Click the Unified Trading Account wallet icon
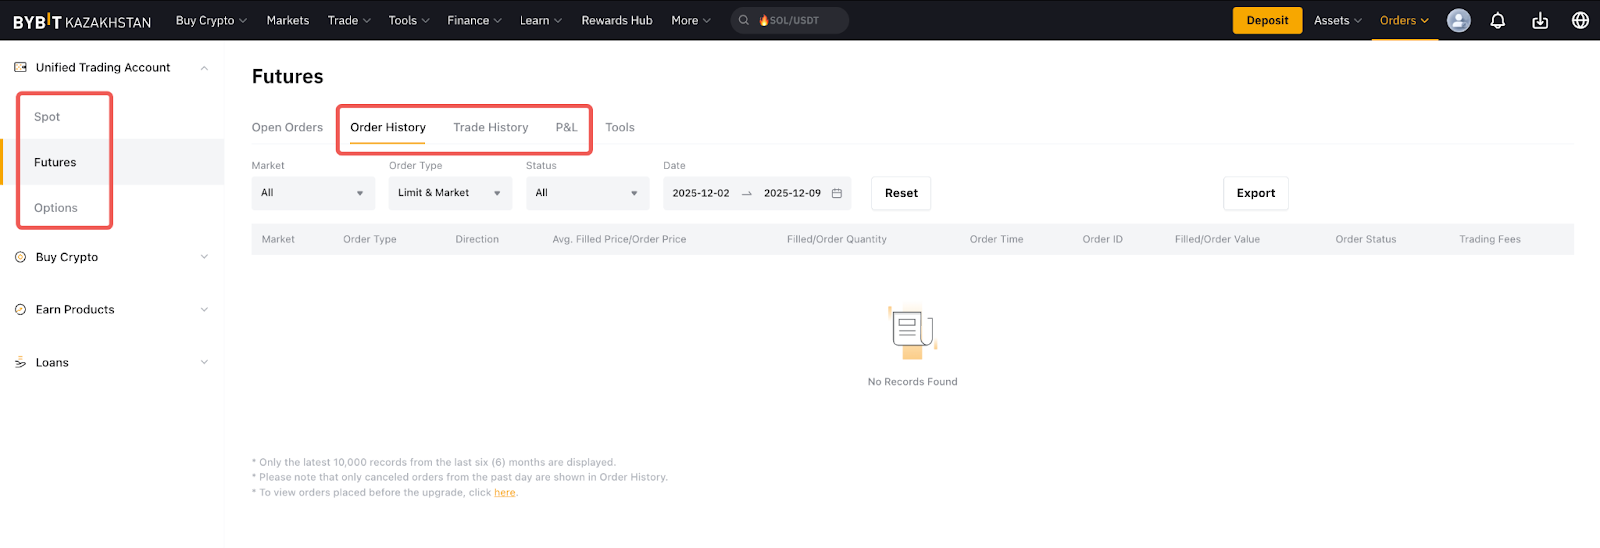Viewport: 1600px width, 548px height. tap(20, 67)
